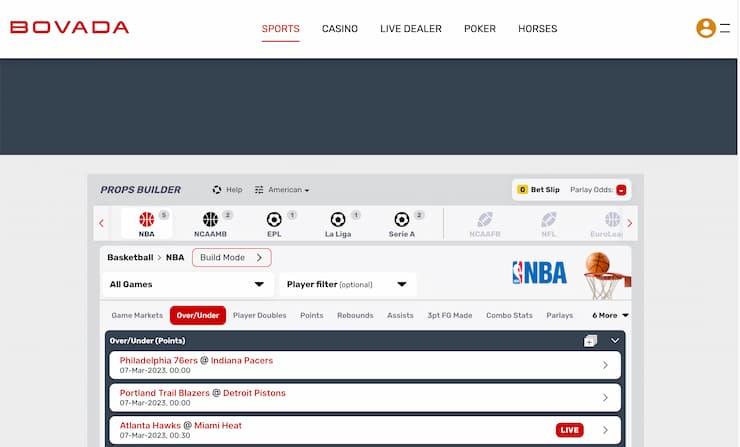Go to the SPORTS navigation tab
Viewport: 740px width, 447px height.
click(x=281, y=29)
